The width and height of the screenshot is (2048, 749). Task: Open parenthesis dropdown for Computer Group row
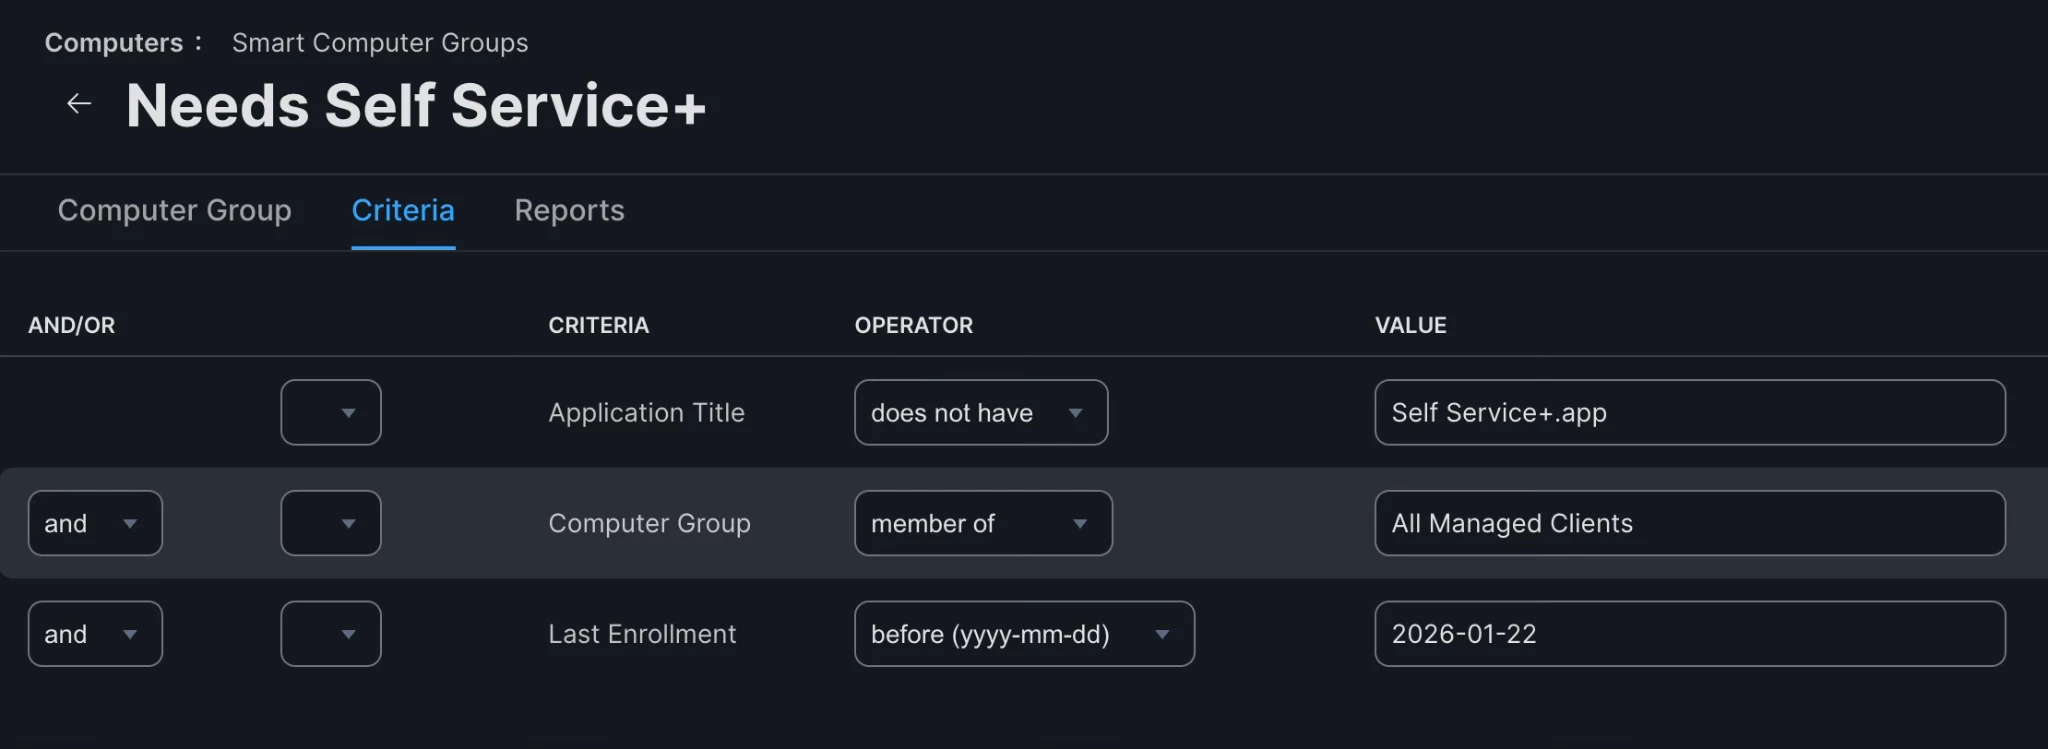tap(331, 523)
